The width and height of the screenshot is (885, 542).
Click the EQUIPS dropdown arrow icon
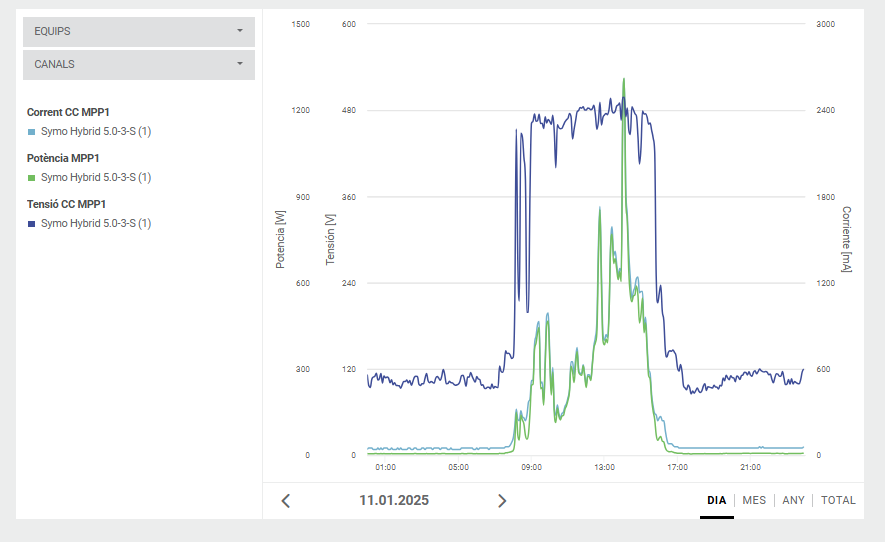point(240,31)
